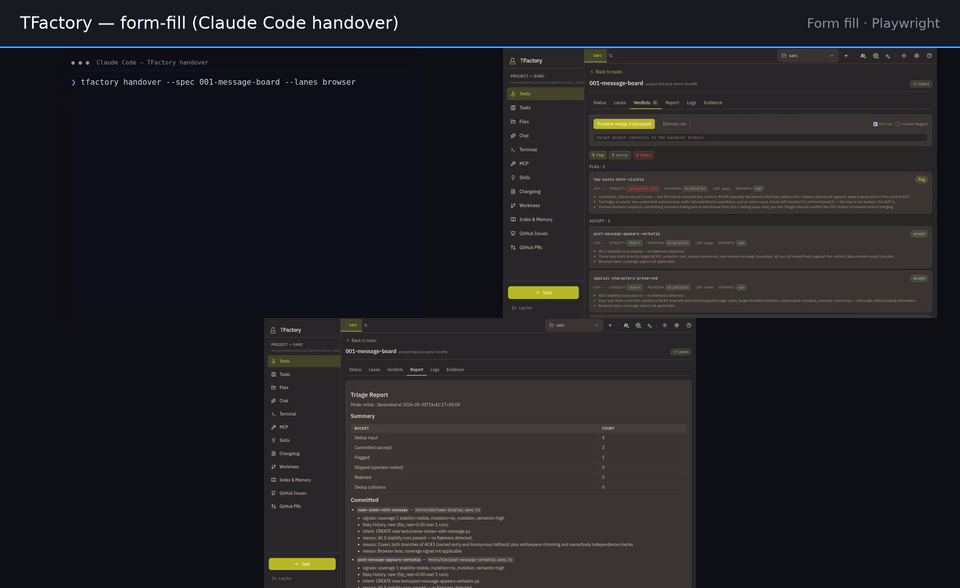Expand the sarc project dropdown in Verdicts window
Screen dimensions: 960x588
[x=808, y=56]
